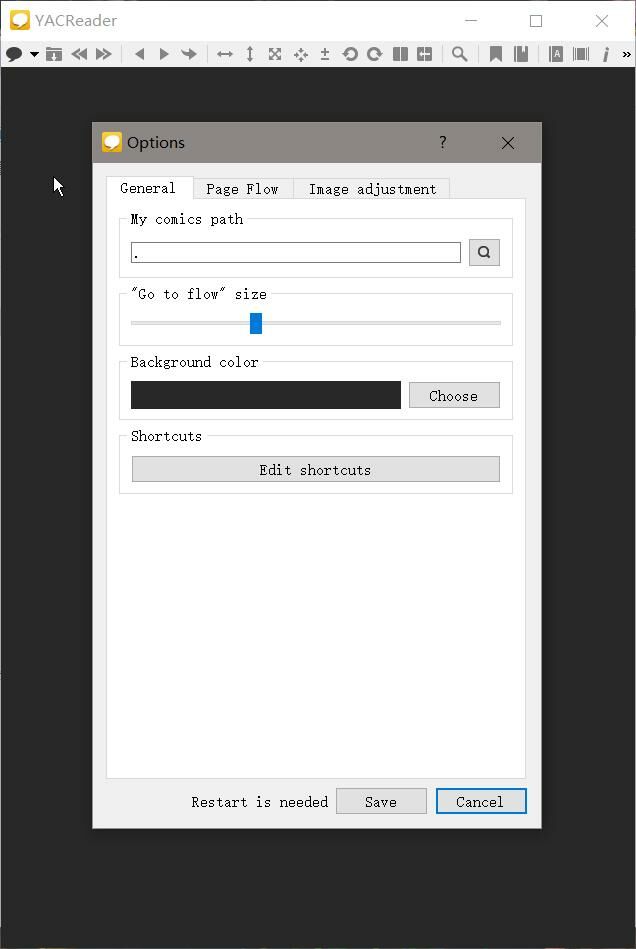Switch to the Image adjustment tab
This screenshot has height=949, width=636.
[372, 189]
